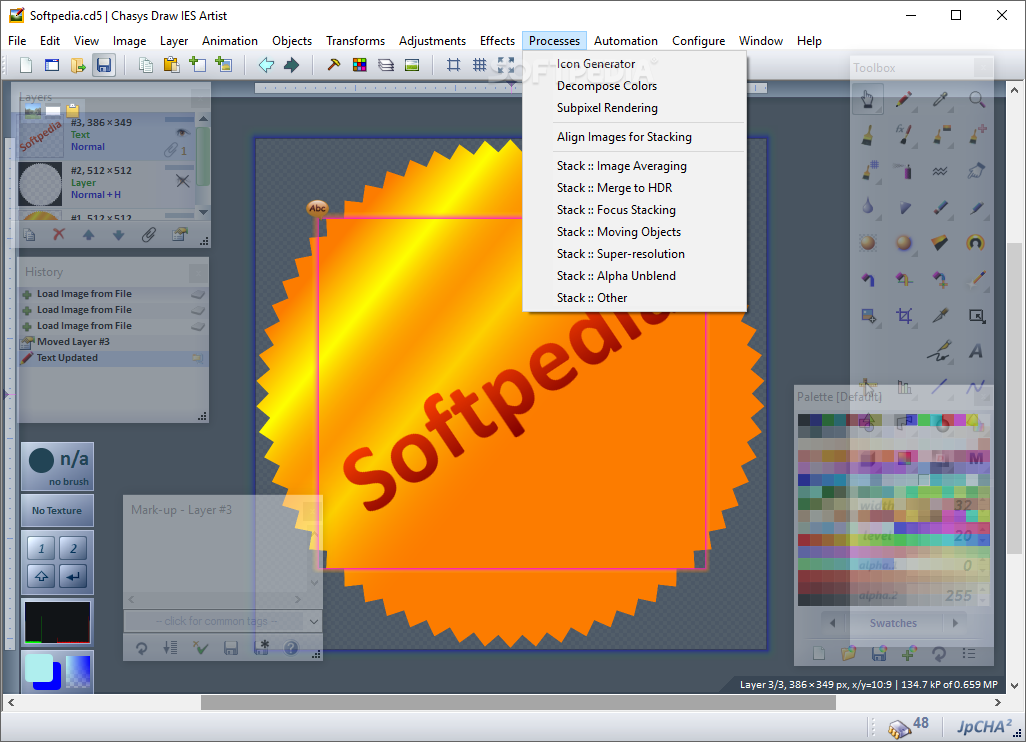Select the water drop blur tool
This screenshot has height=742, width=1026.
tap(868, 207)
